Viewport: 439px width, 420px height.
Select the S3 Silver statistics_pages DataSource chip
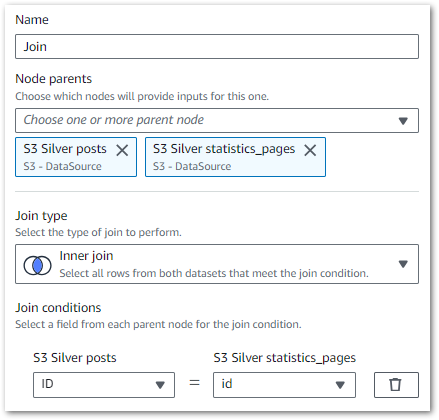235,157
